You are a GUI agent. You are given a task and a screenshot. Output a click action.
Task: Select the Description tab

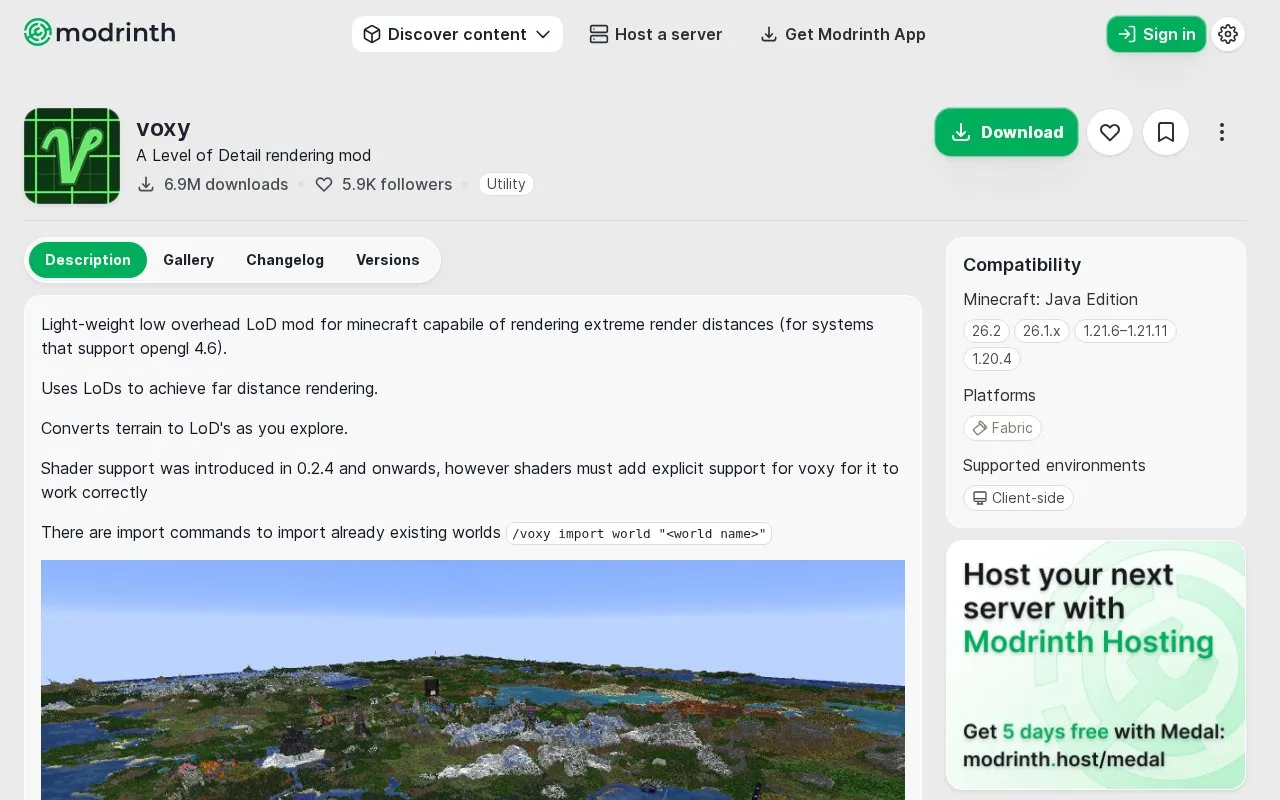pyautogui.click(x=88, y=260)
